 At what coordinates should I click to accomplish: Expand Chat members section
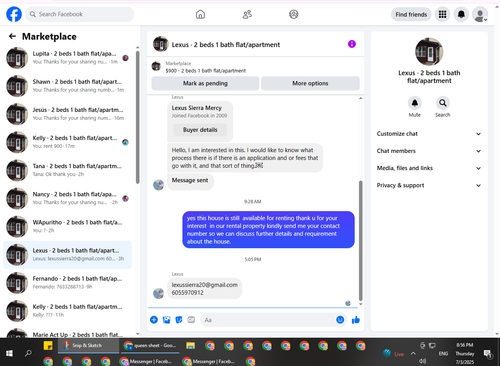click(x=429, y=151)
